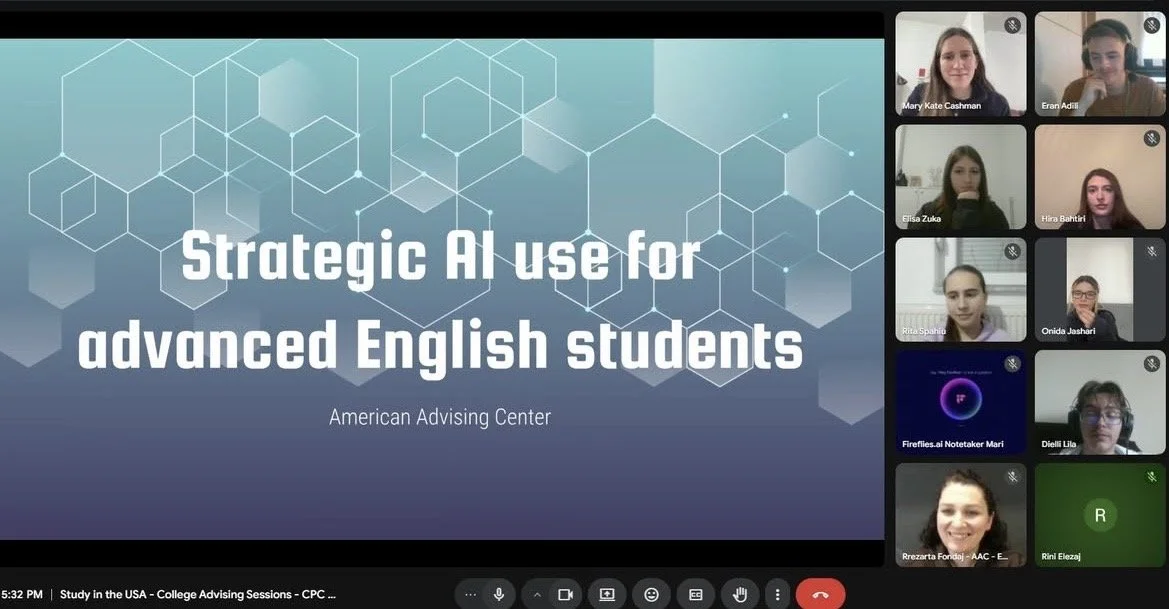Open microphone audio settings ellipsis
Screen dimensions: 1169x609
[x=470, y=594]
